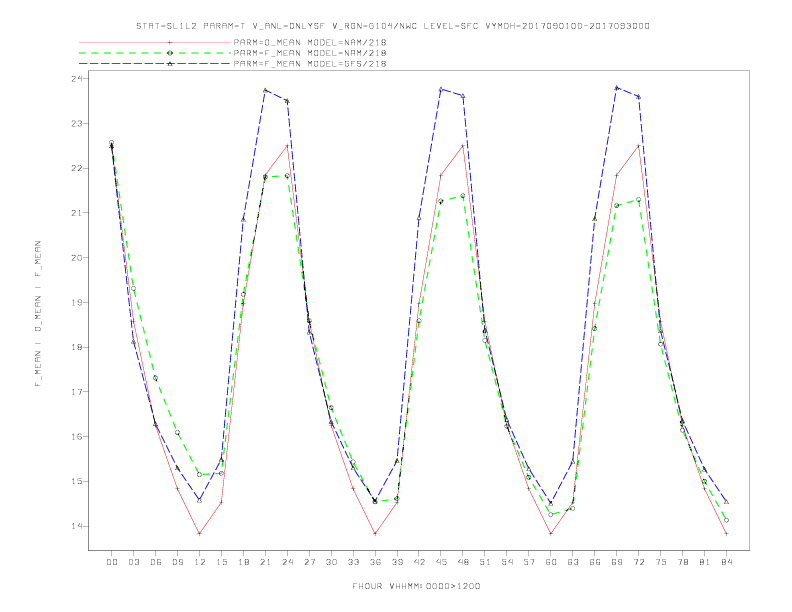Click x-axis forecast hour label 36

(x=375, y=562)
